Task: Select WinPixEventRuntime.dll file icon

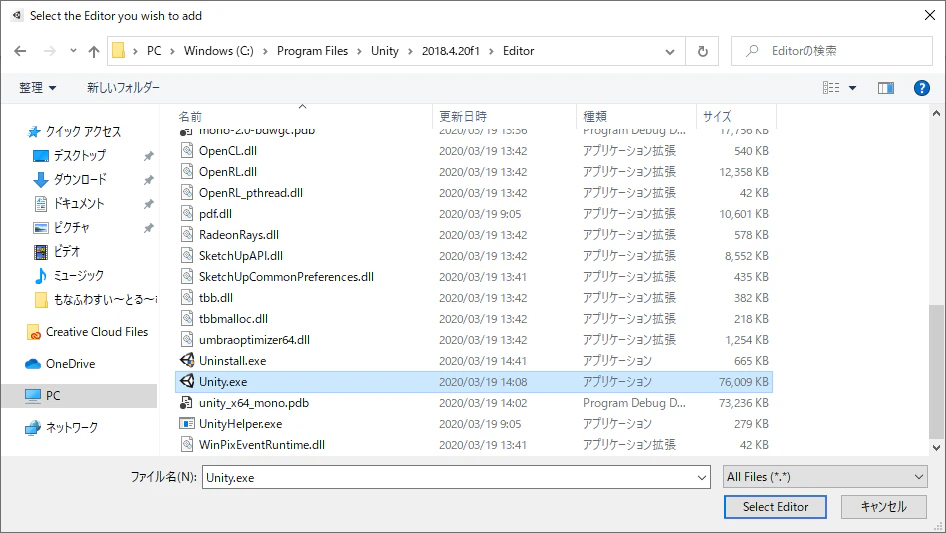Action: coord(187,444)
